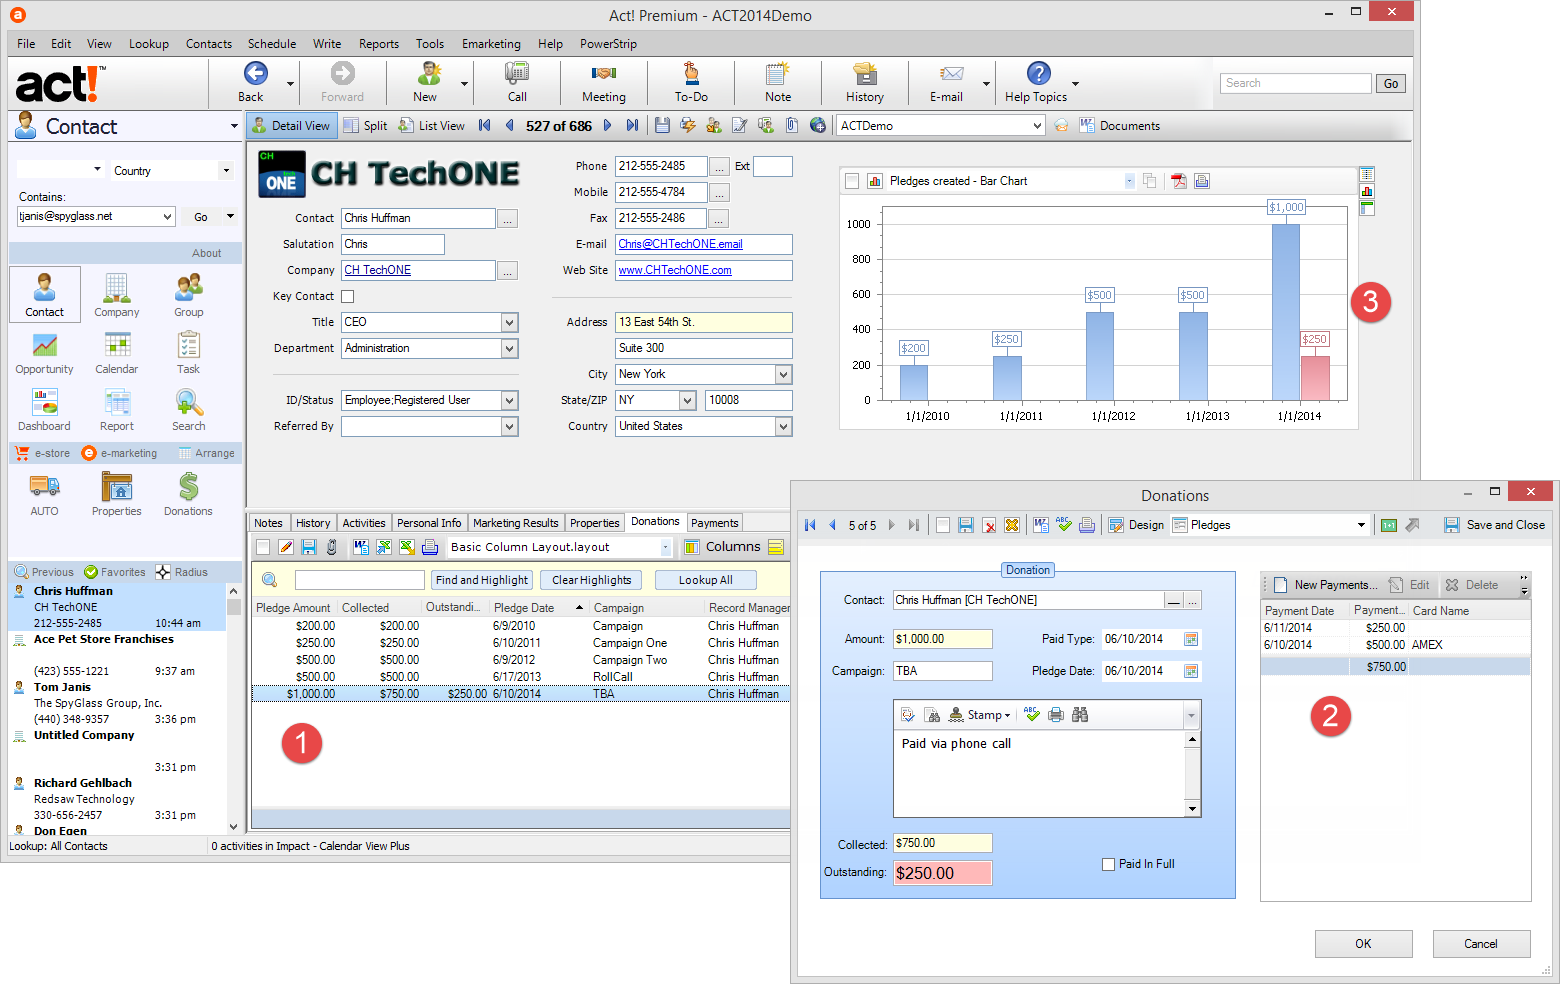Screen dimensions: 1567x1006
Task: Expand the Title dropdown
Action: click(510, 322)
